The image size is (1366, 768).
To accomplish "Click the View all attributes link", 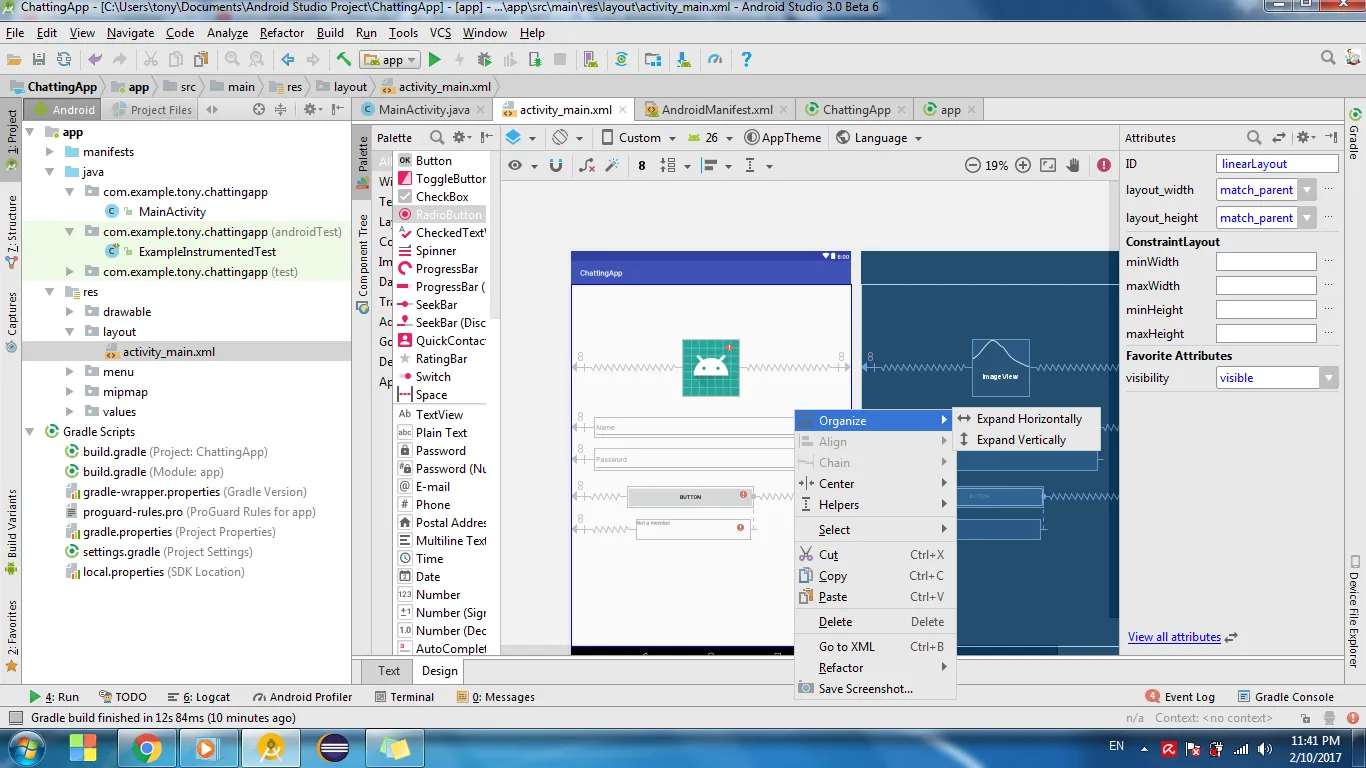I will [1174, 637].
